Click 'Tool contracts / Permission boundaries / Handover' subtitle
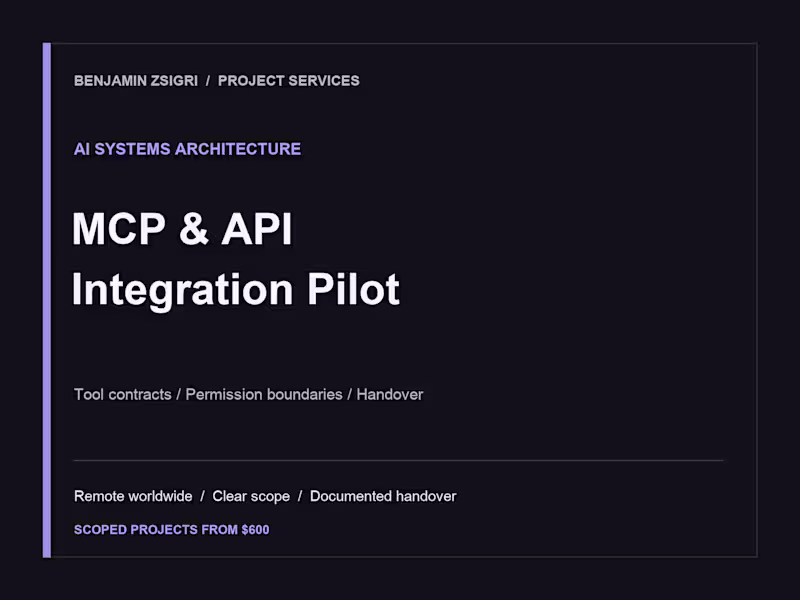 click(248, 394)
